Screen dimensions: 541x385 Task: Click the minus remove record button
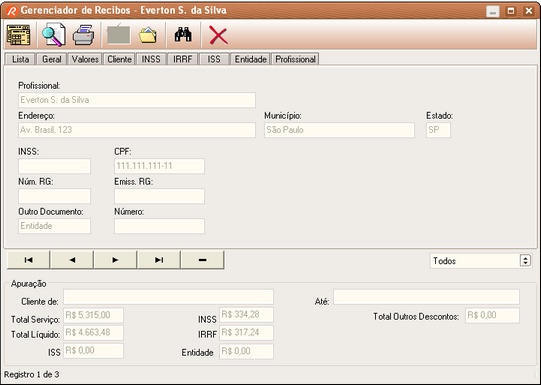203,260
